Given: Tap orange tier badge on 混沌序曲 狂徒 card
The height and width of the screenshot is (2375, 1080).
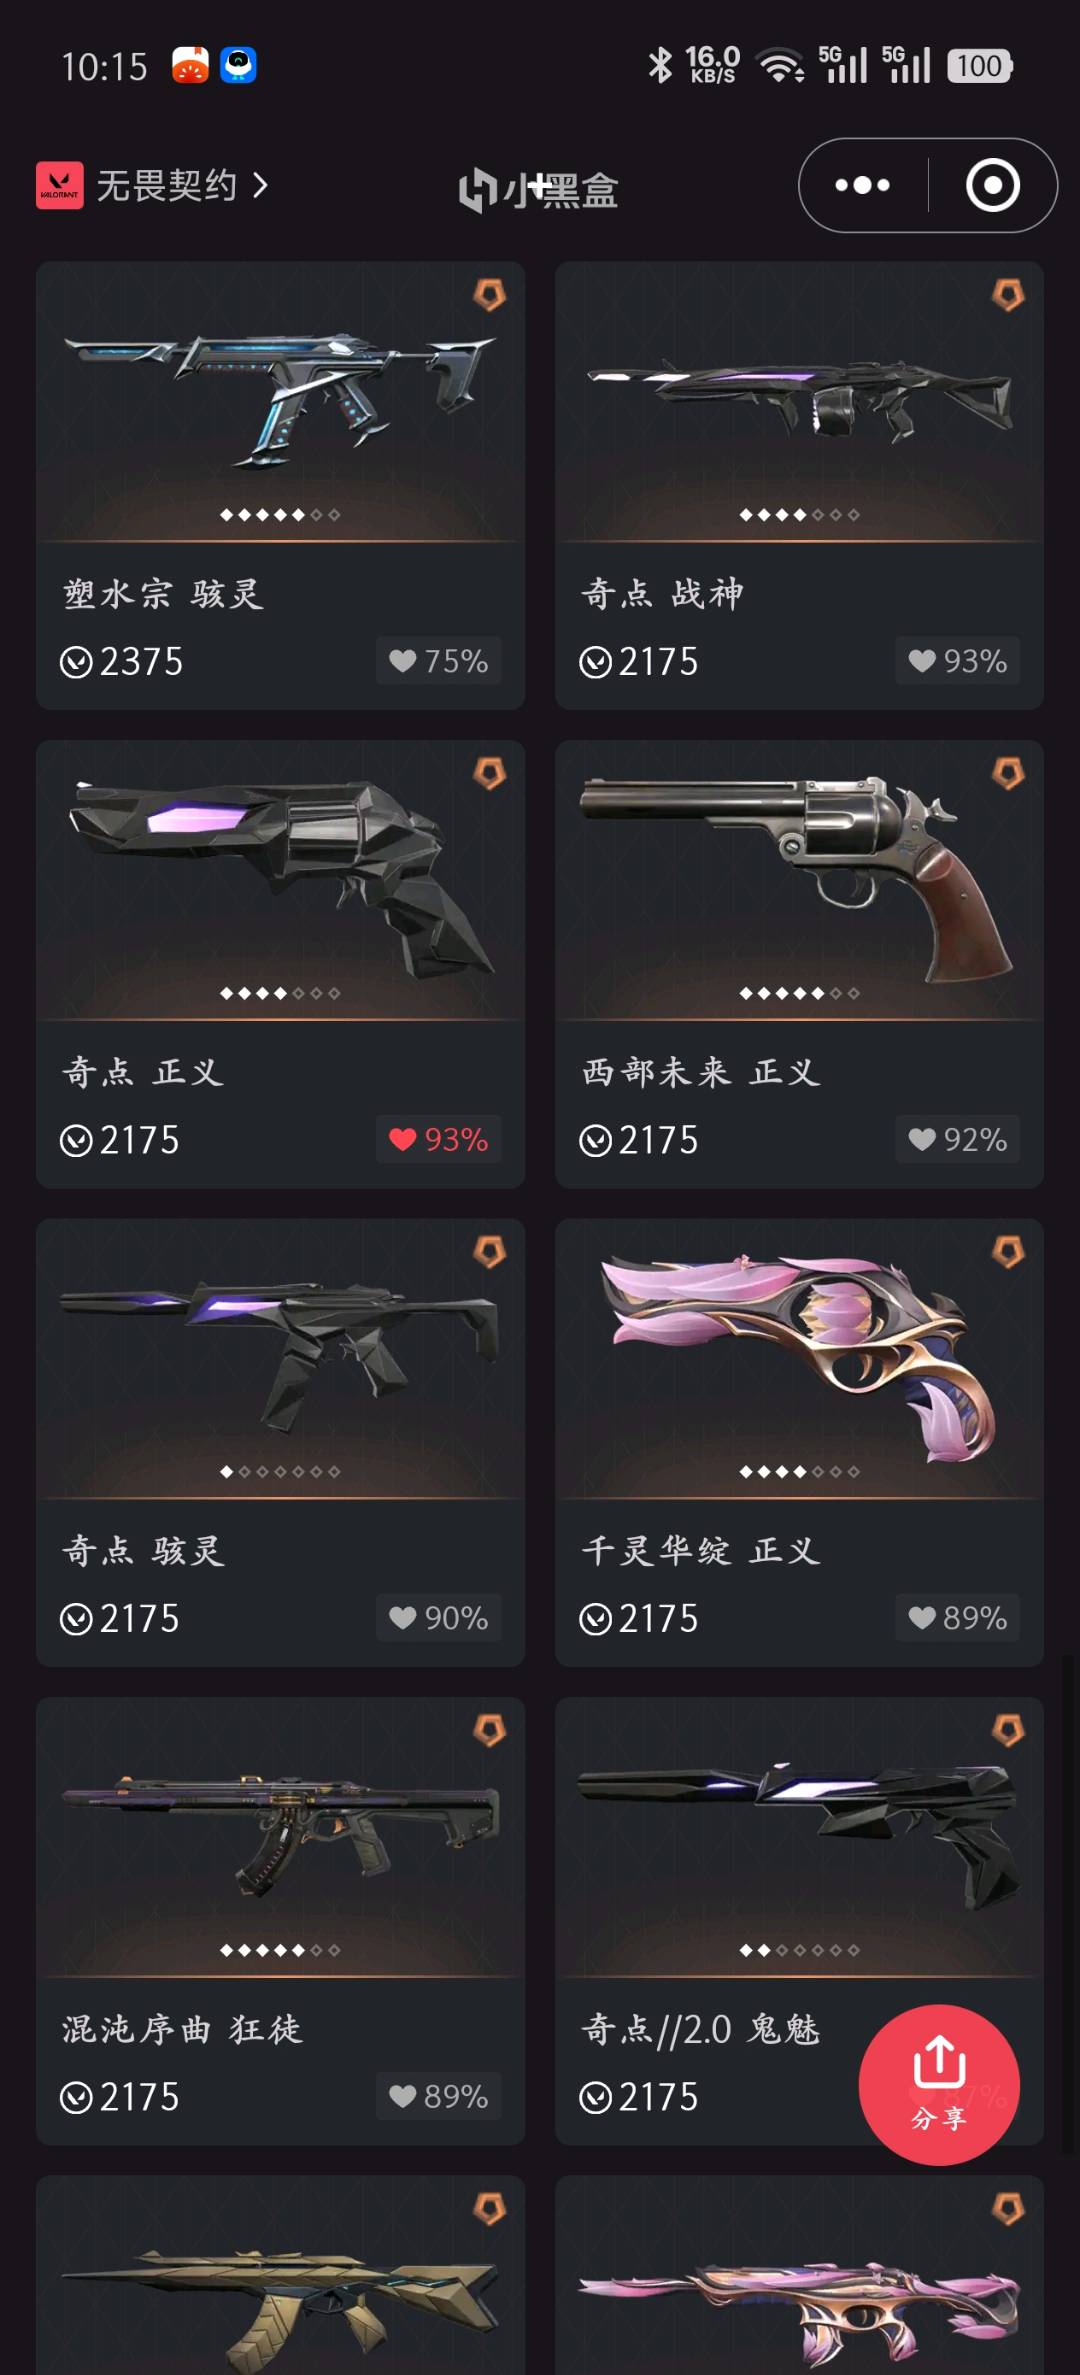Looking at the screenshot, I should coord(489,1730).
